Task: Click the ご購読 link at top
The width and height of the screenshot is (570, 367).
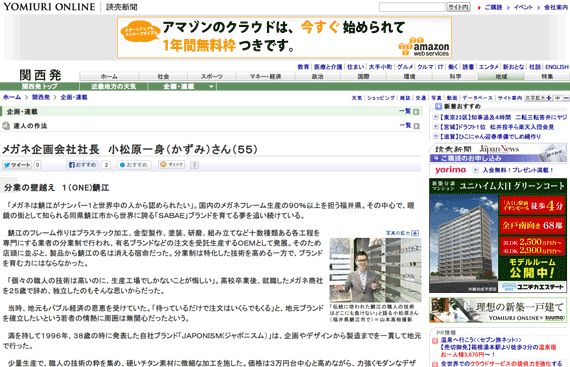Action: pos(493,7)
